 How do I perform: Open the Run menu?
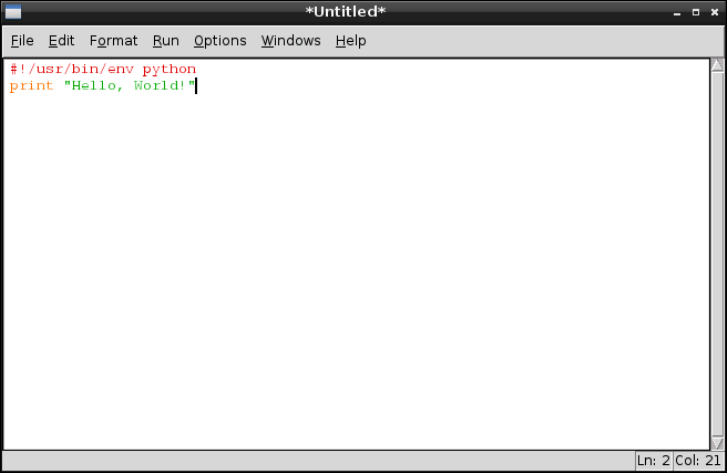pyautogui.click(x=166, y=41)
